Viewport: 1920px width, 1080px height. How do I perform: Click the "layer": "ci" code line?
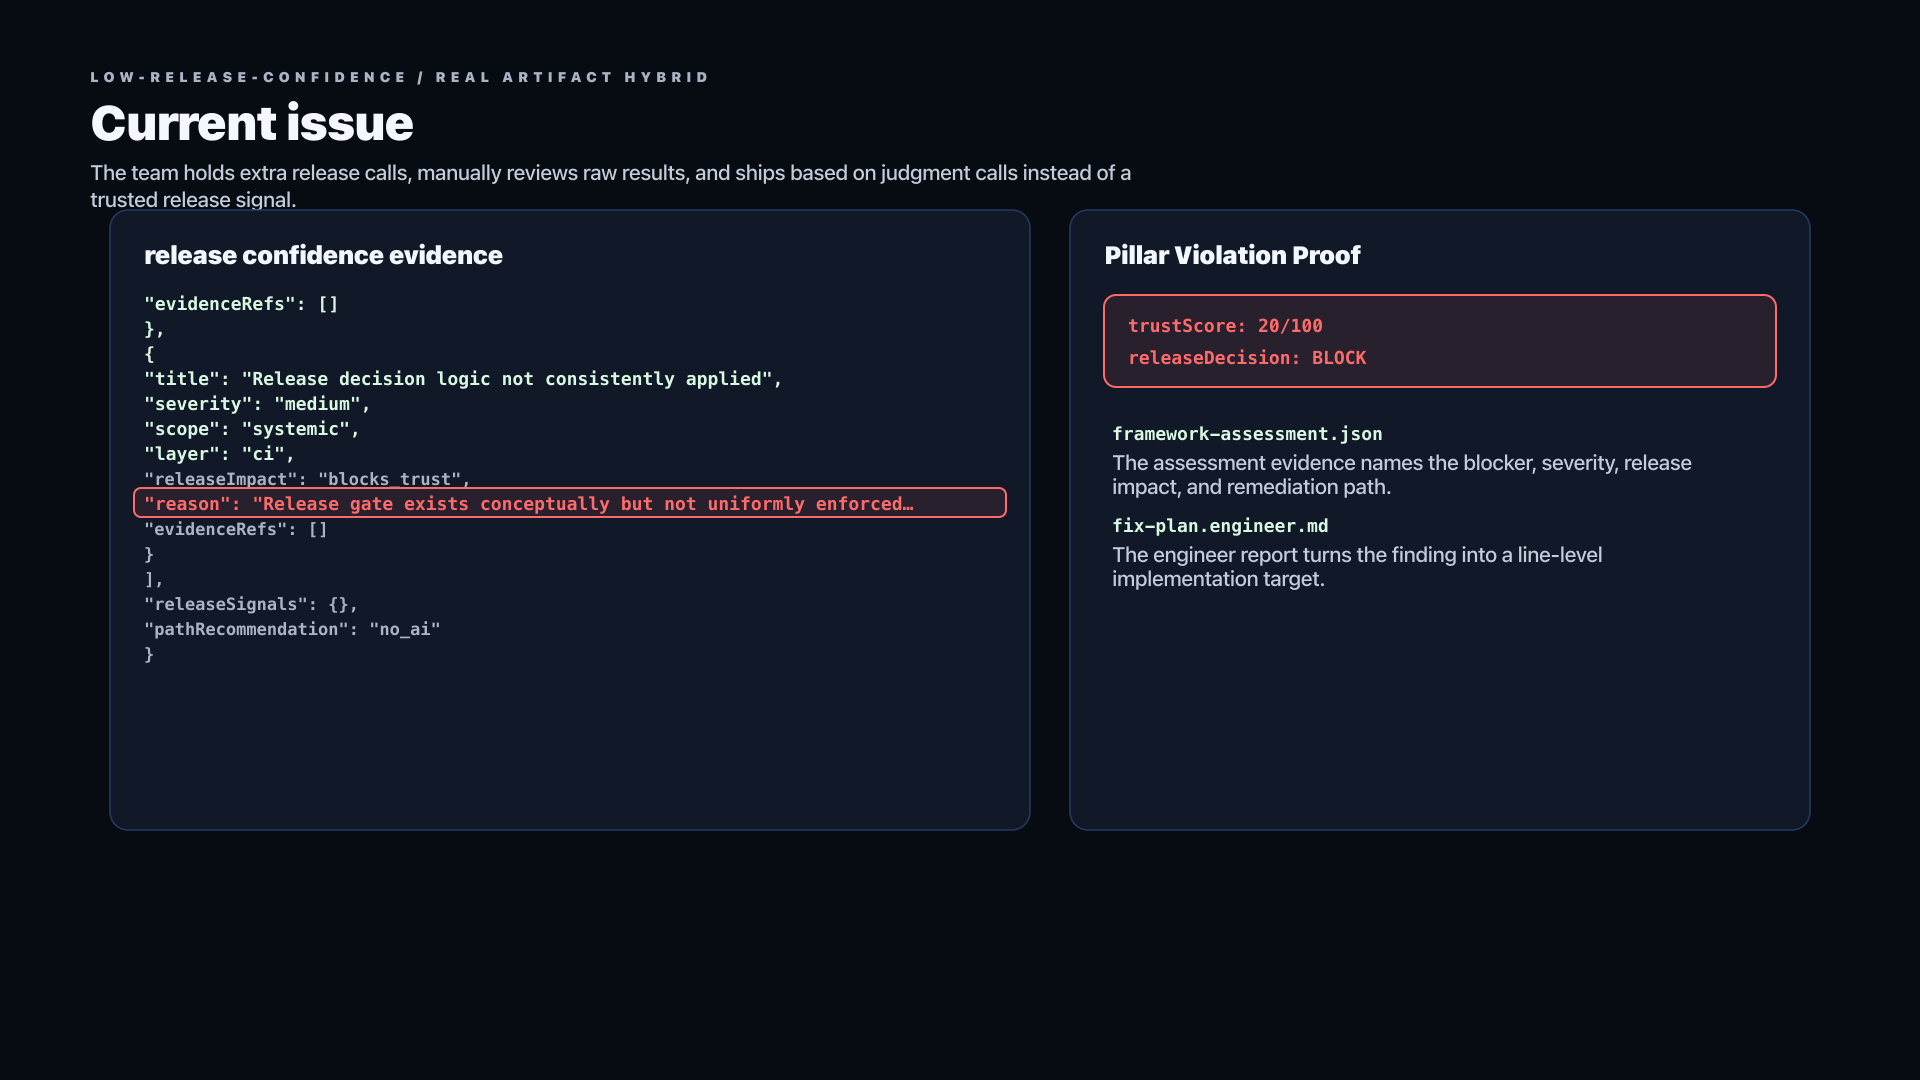click(x=219, y=454)
